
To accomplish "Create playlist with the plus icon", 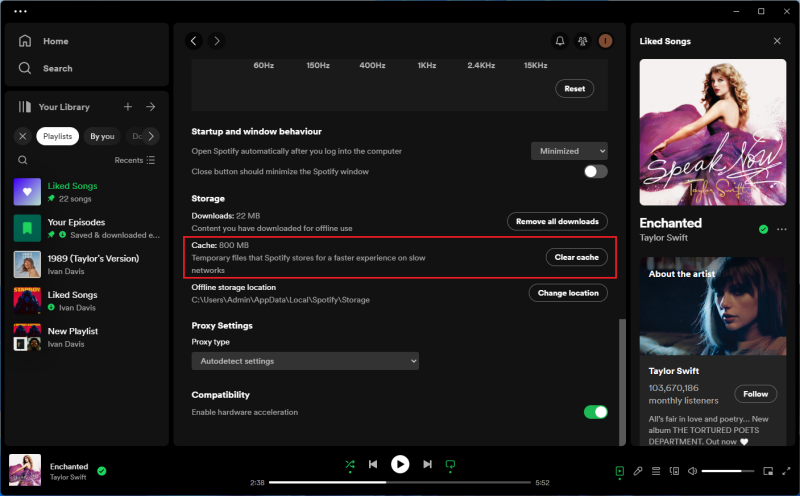I will pos(128,107).
